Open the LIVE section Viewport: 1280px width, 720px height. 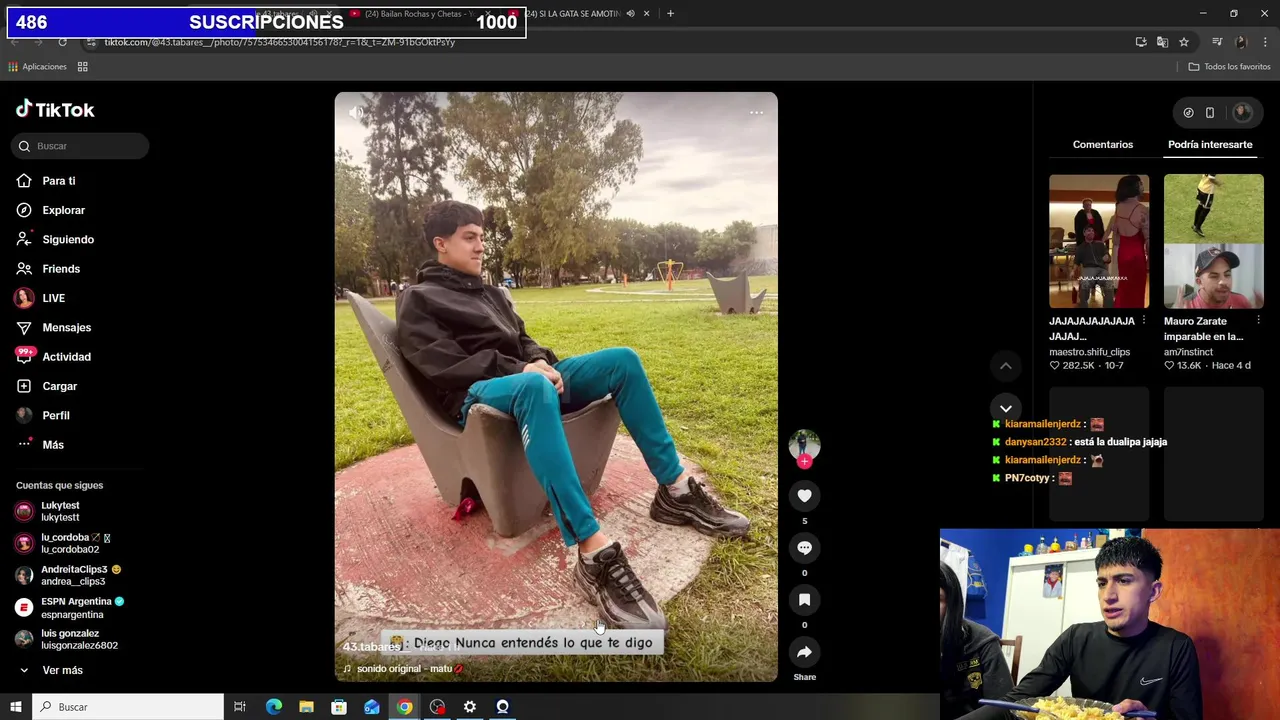40,298
